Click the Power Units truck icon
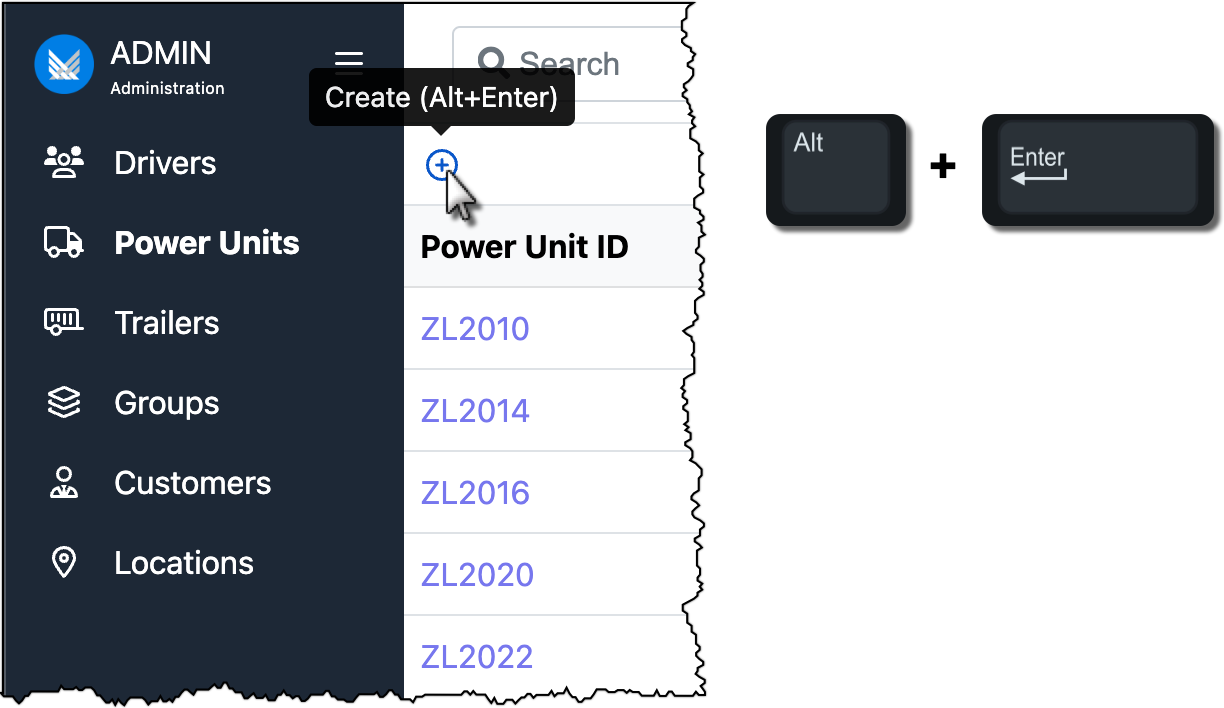Screen dimensions: 1224x708 point(64,242)
